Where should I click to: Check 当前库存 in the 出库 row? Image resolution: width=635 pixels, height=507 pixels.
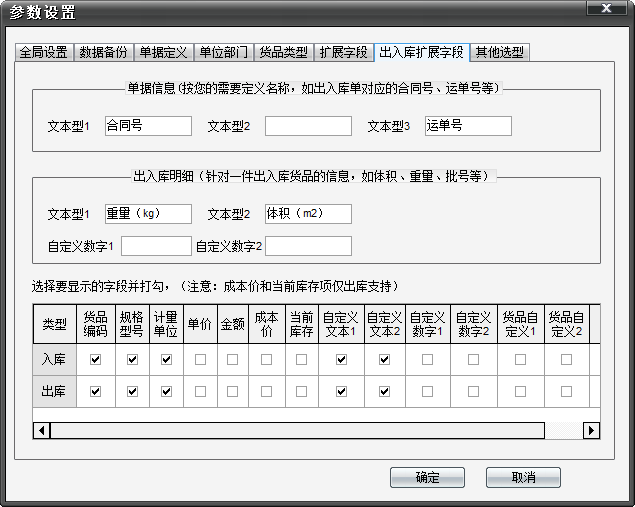[x=301, y=392]
